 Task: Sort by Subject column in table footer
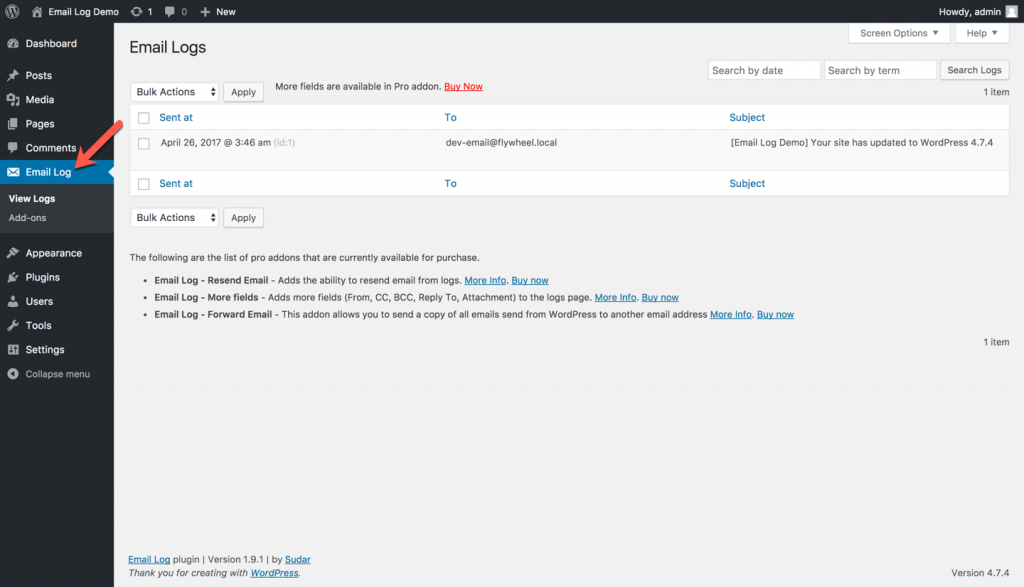(x=747, y=183)
